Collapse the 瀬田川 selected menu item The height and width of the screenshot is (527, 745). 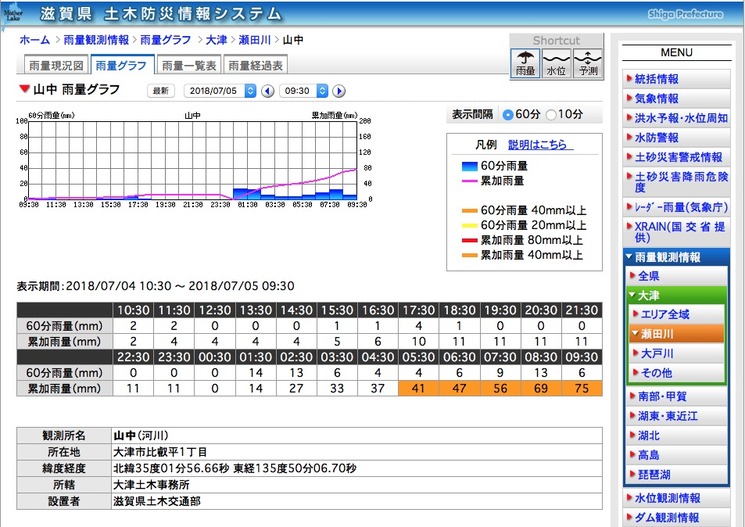pyautogui.click(x=677, y=334)
